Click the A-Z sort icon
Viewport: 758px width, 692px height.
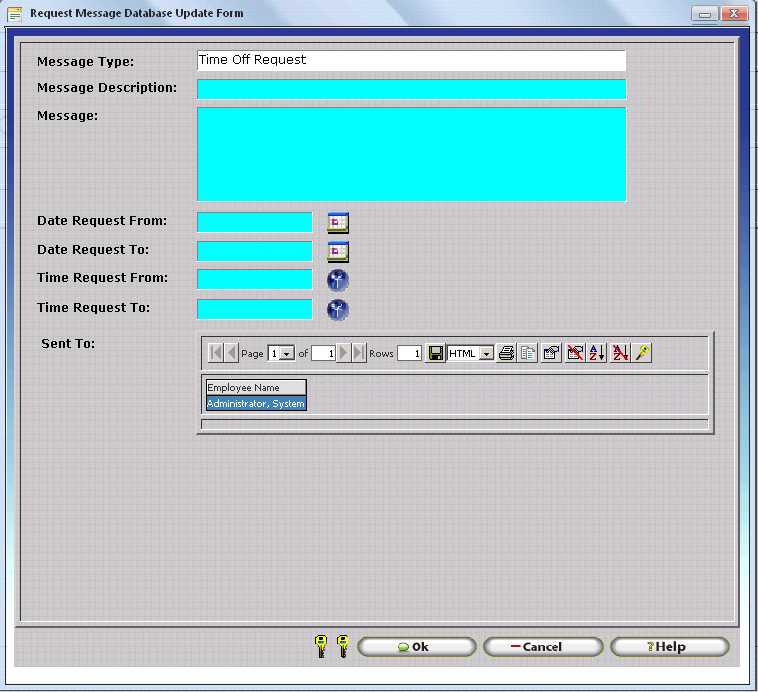(597, 353)
